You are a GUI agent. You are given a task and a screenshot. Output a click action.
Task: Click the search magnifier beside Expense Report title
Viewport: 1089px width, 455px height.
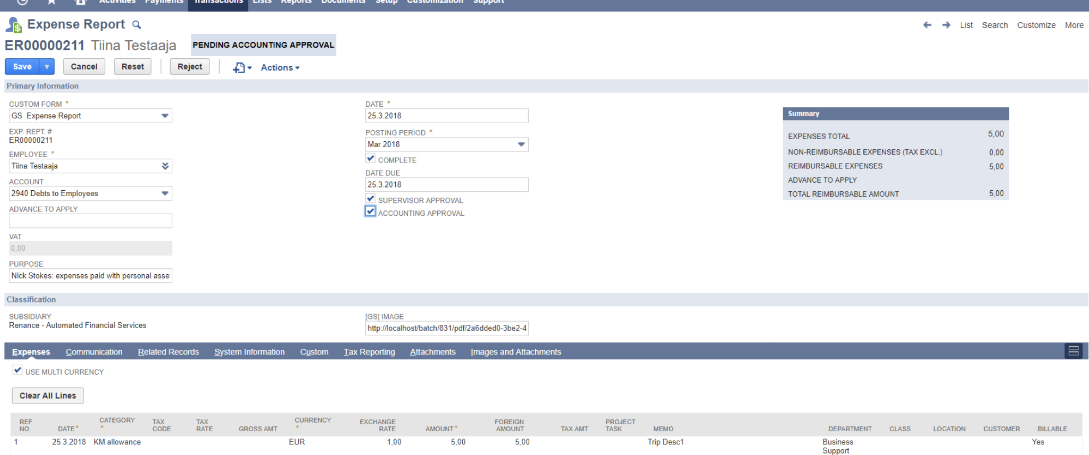(x=137, y=24)
